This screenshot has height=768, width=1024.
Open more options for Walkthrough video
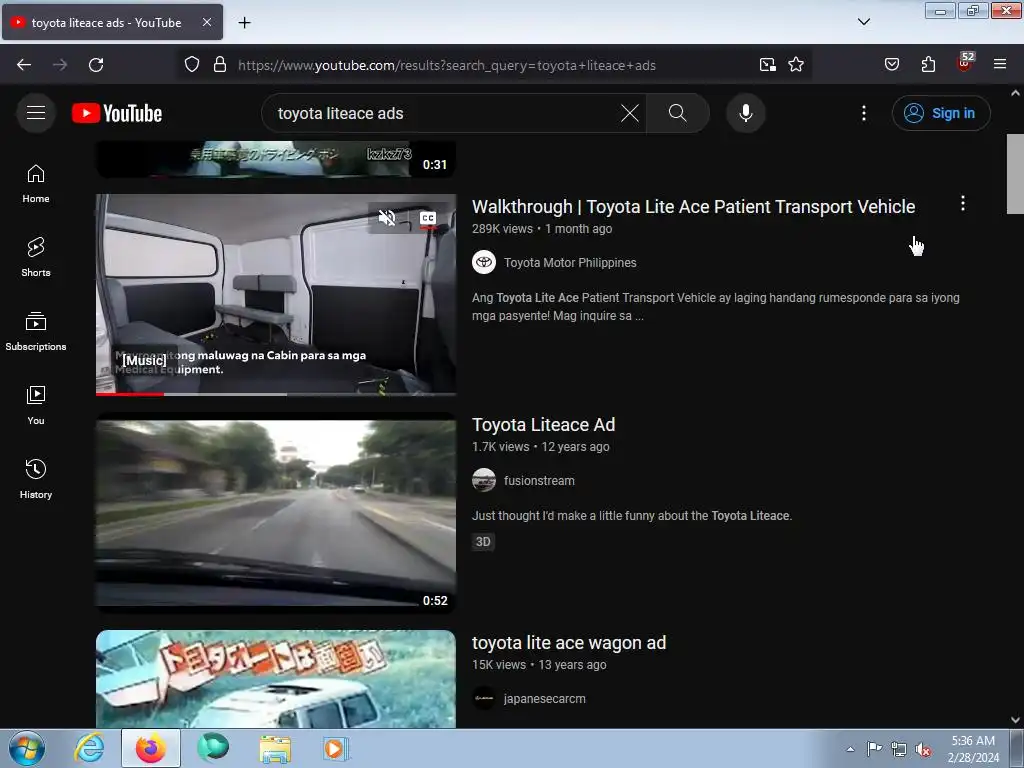pyautogui.click(x=962, y=203)
